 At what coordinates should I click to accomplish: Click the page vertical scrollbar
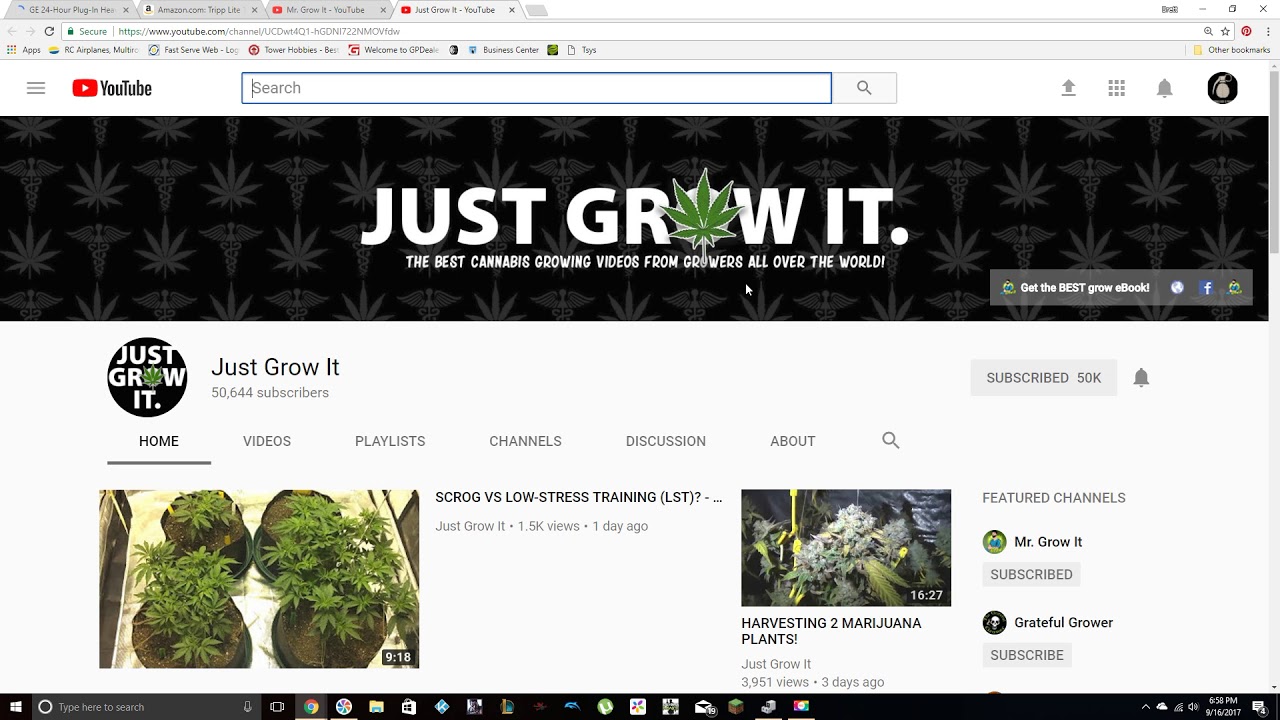point(1274,160)
